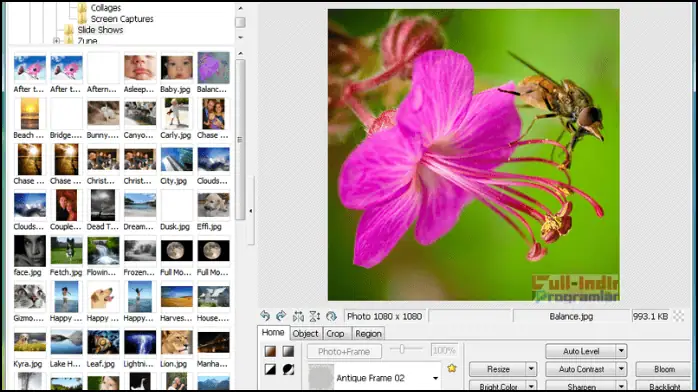
Task: Undo the last edit
Action: tap(265, 316)
